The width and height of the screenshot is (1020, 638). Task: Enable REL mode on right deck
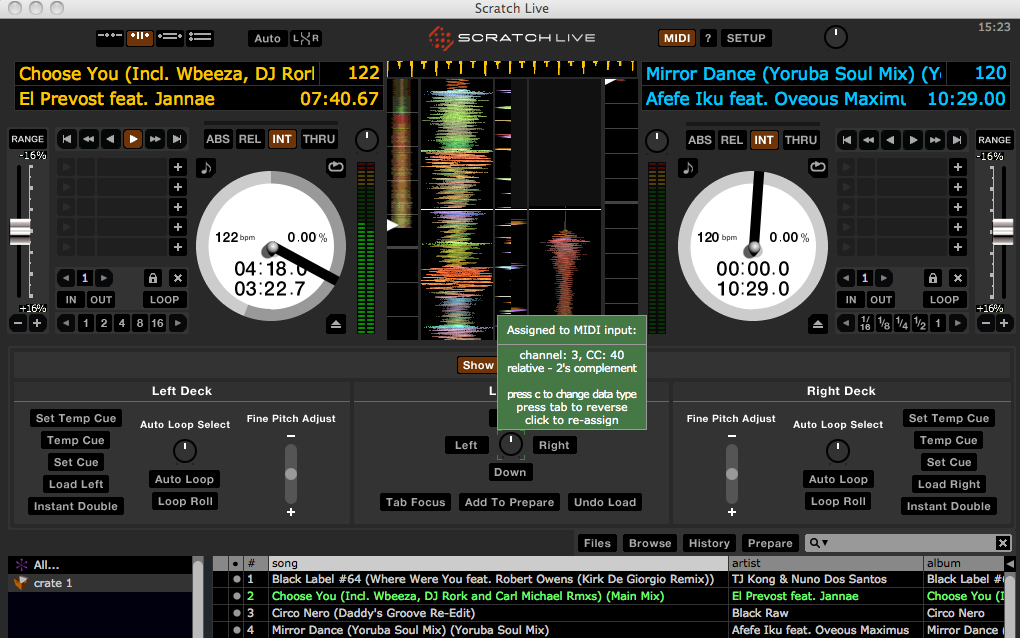[x=732, y=140]
